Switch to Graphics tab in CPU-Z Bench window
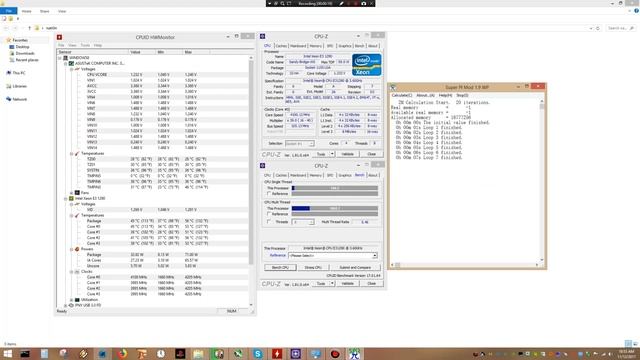The height and width of the screenshot is (360, 640). click(344, 175)
